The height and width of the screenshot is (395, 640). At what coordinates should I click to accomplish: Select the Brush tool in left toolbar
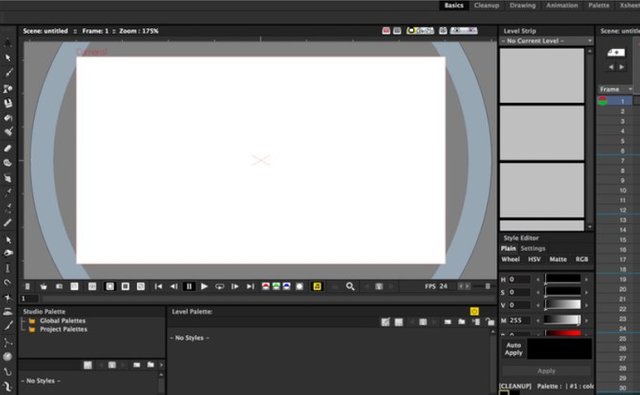8,73
